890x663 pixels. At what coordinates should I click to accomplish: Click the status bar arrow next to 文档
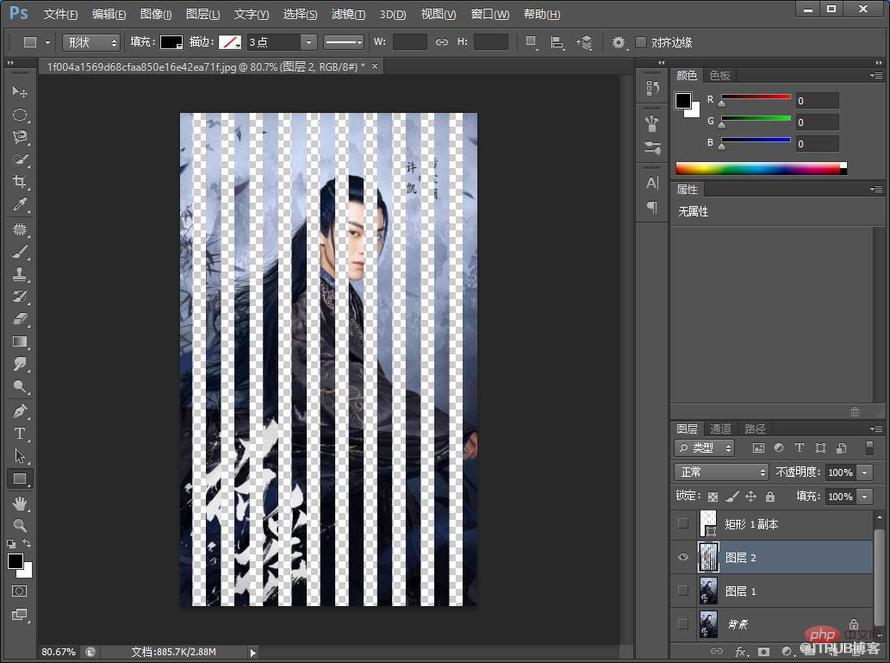pos(253,652)
